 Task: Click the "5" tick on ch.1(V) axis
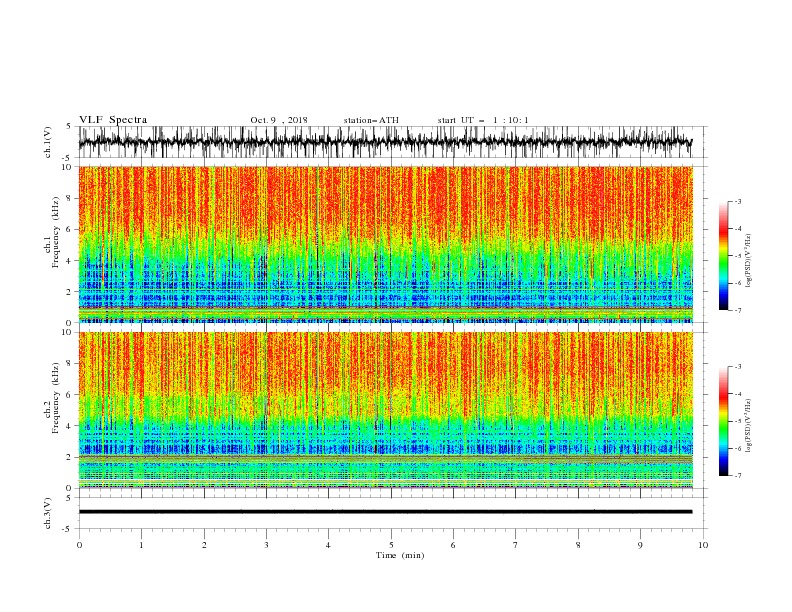tap(69, 127)
